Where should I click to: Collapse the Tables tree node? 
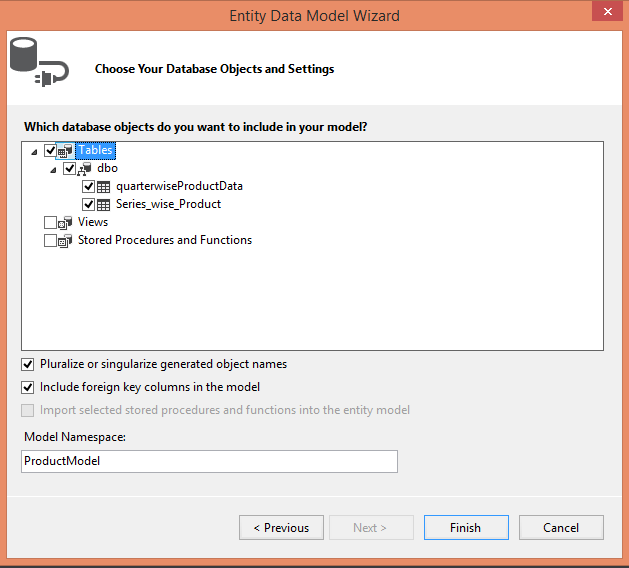coord(35,151)
